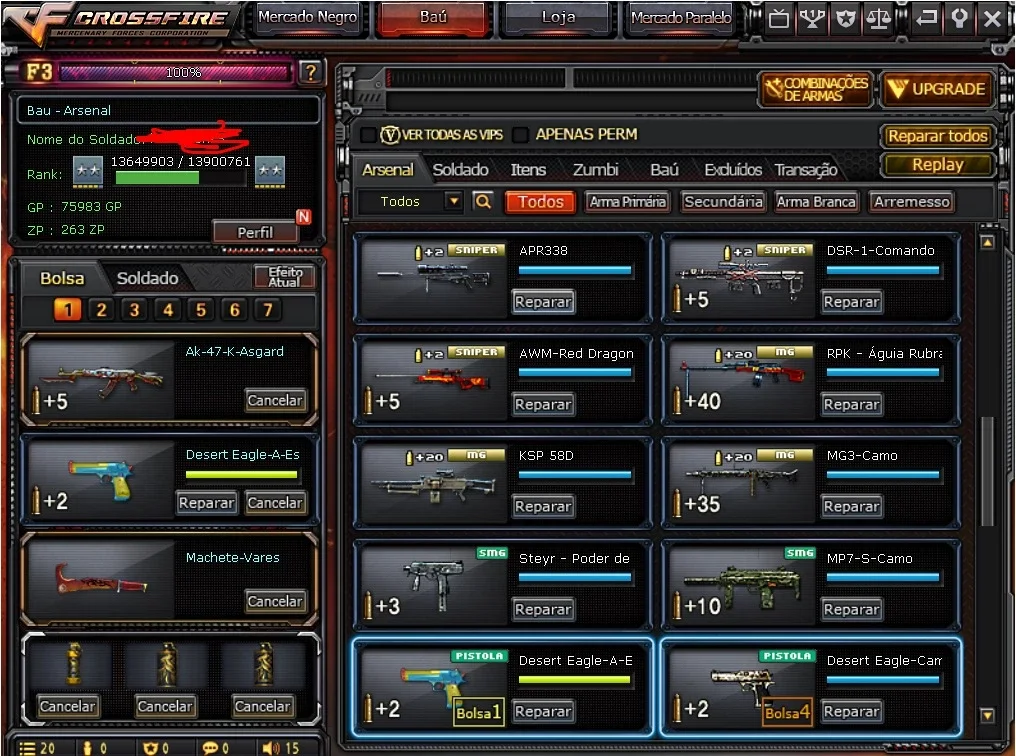Filter by Arma Primária

(x=627, y=201)
